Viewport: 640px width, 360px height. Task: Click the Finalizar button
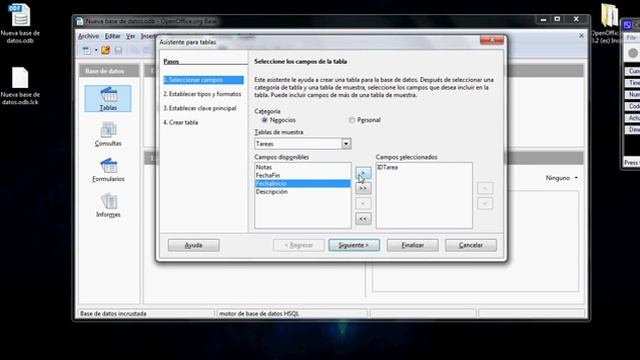point(412,245)
